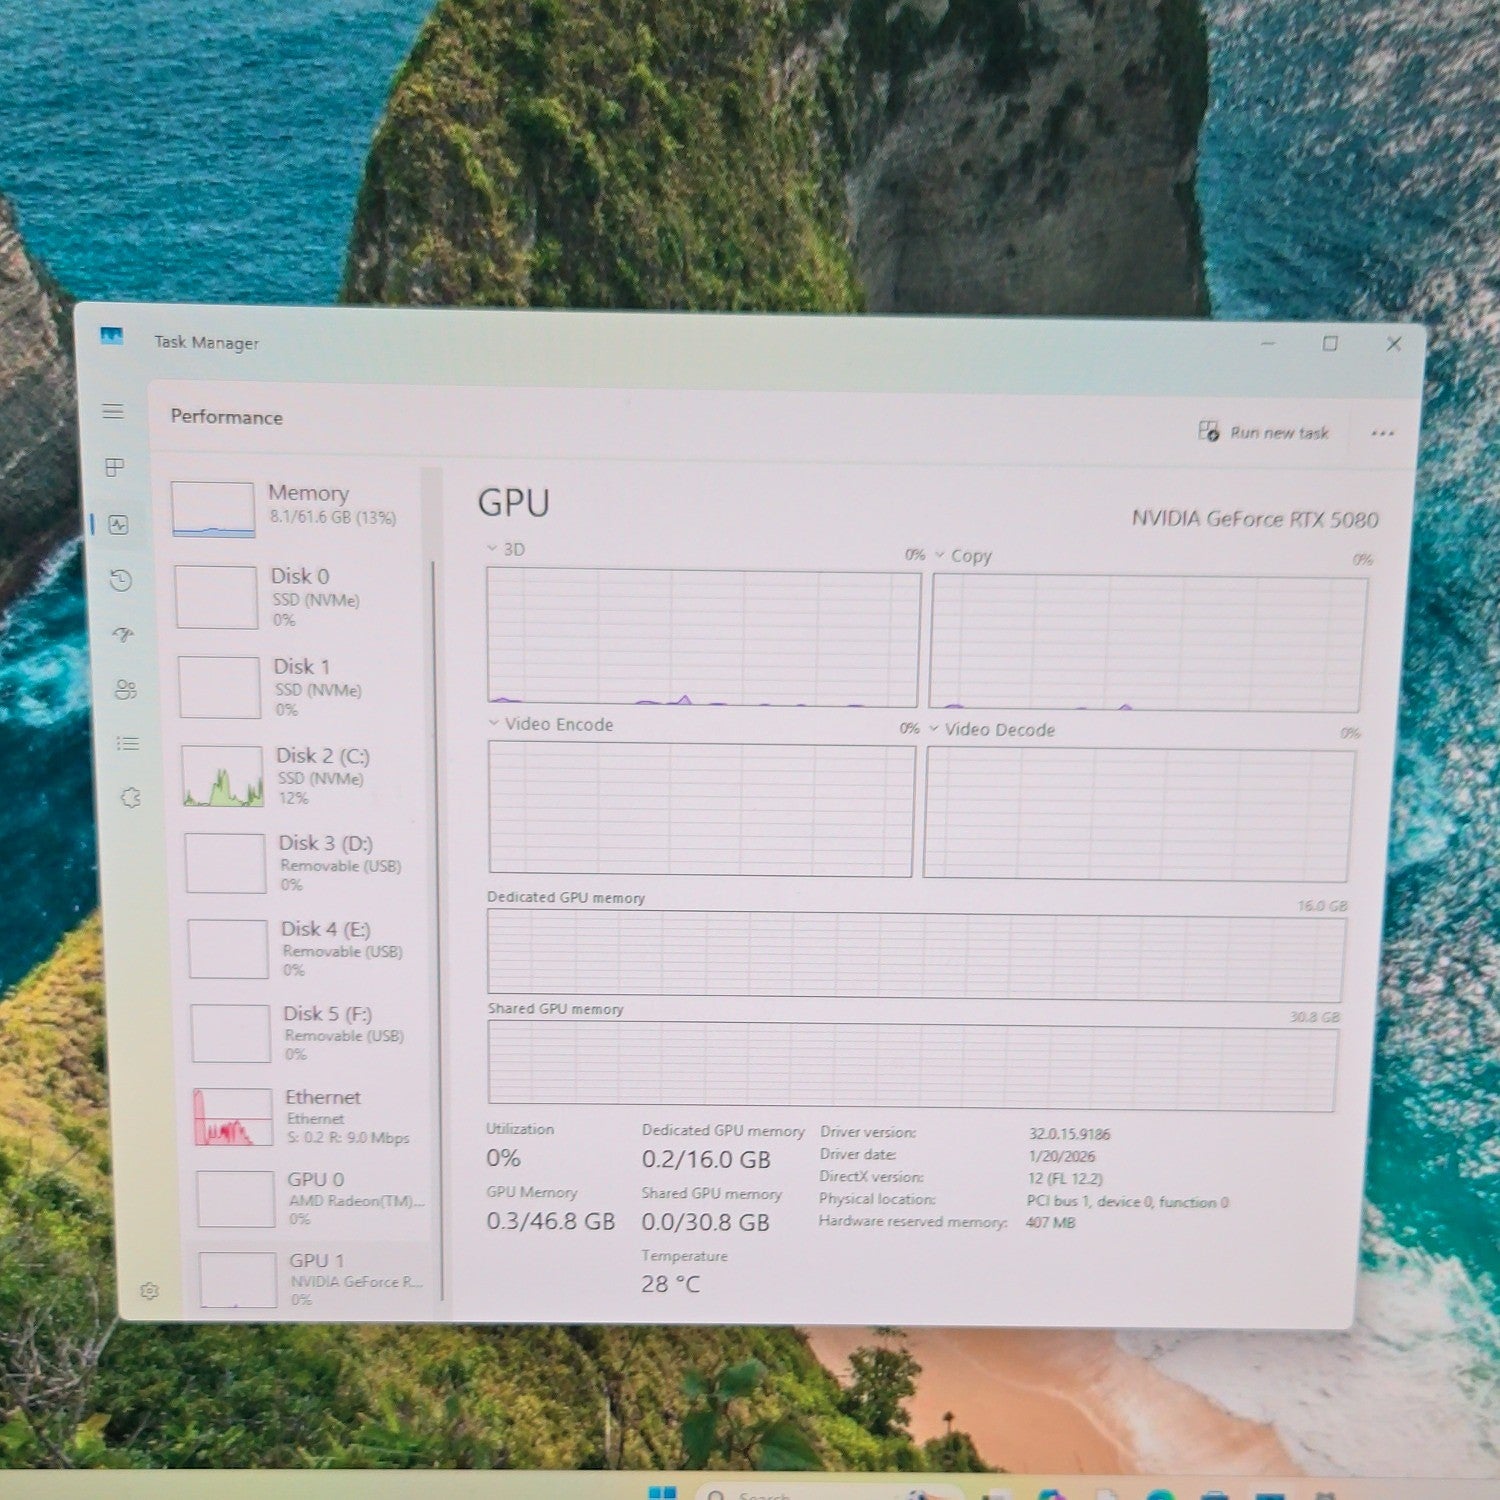This screenshot has width=1500, height=1500.
Task: Click the Memory usage mini graph thumbnail
Action: [x=212, y=509]
